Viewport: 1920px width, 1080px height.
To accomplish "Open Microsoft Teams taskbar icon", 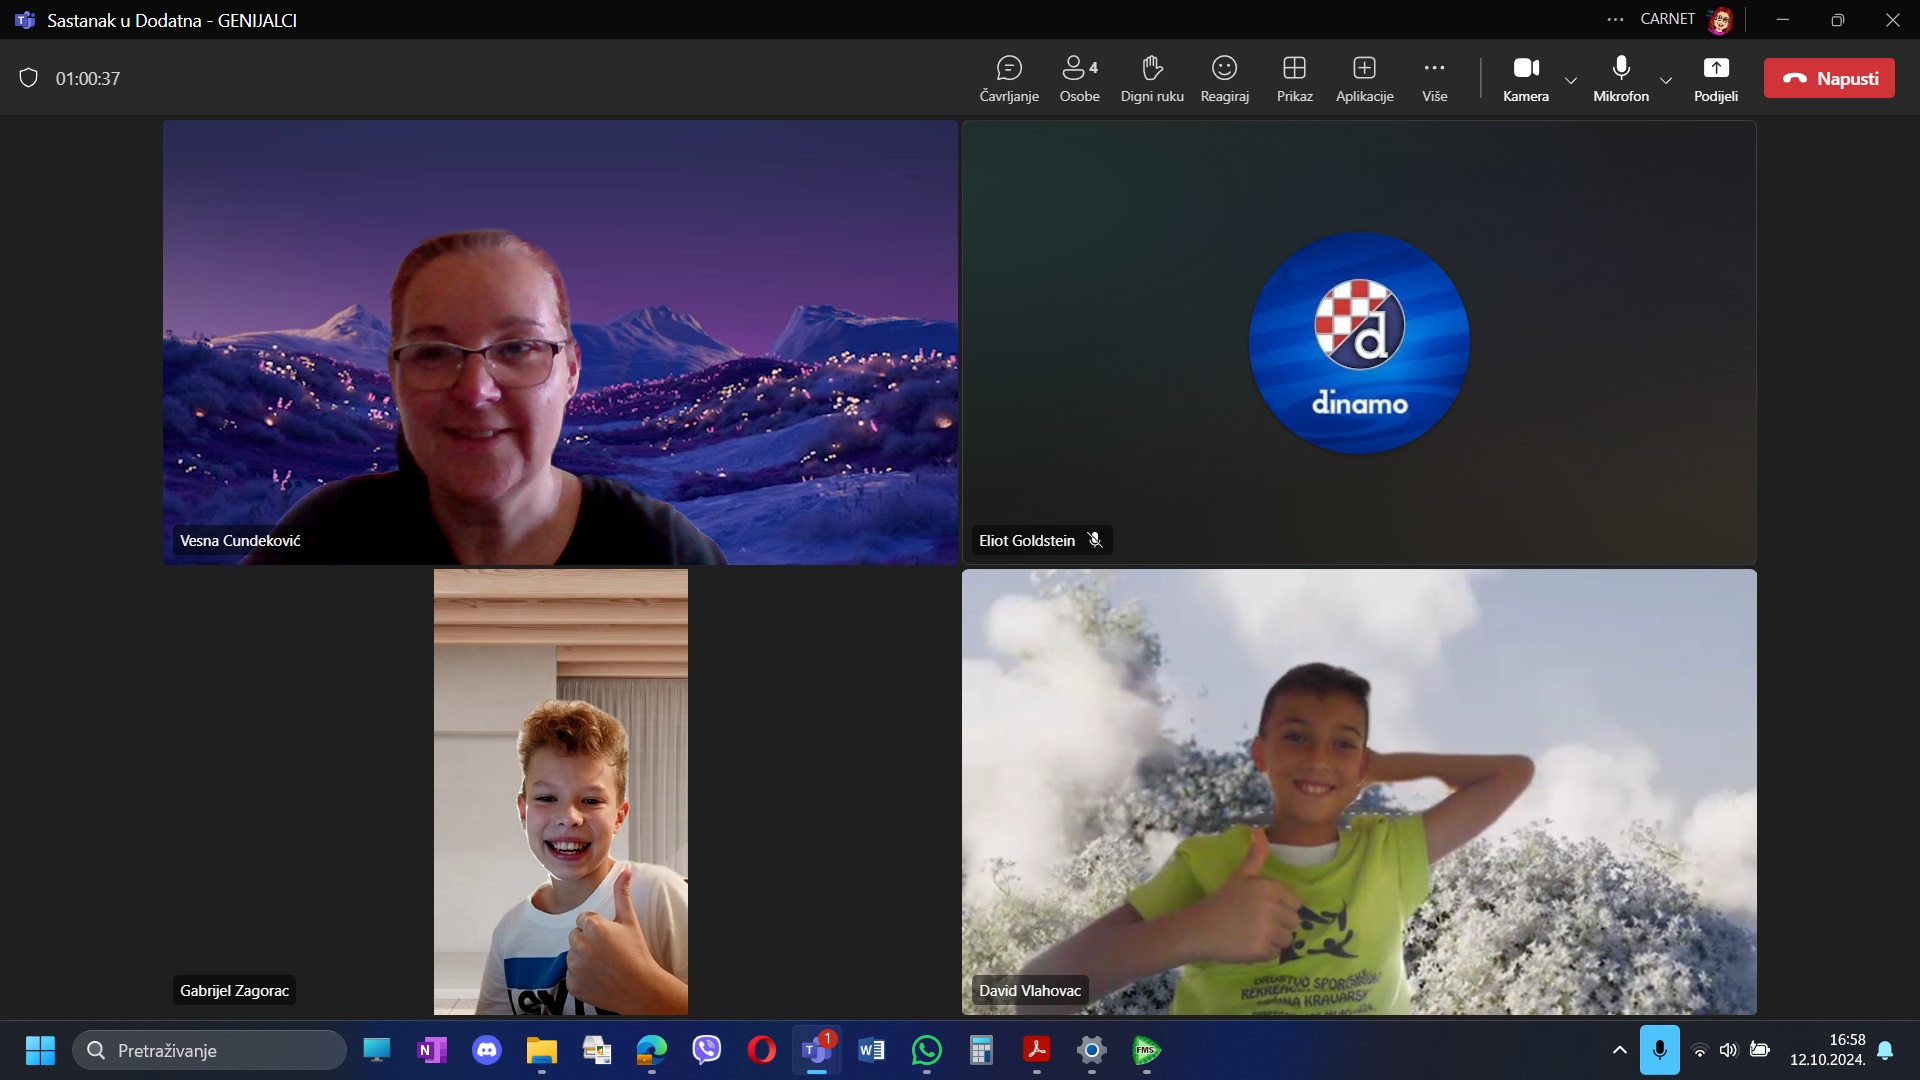I will tap(817, 1050).
